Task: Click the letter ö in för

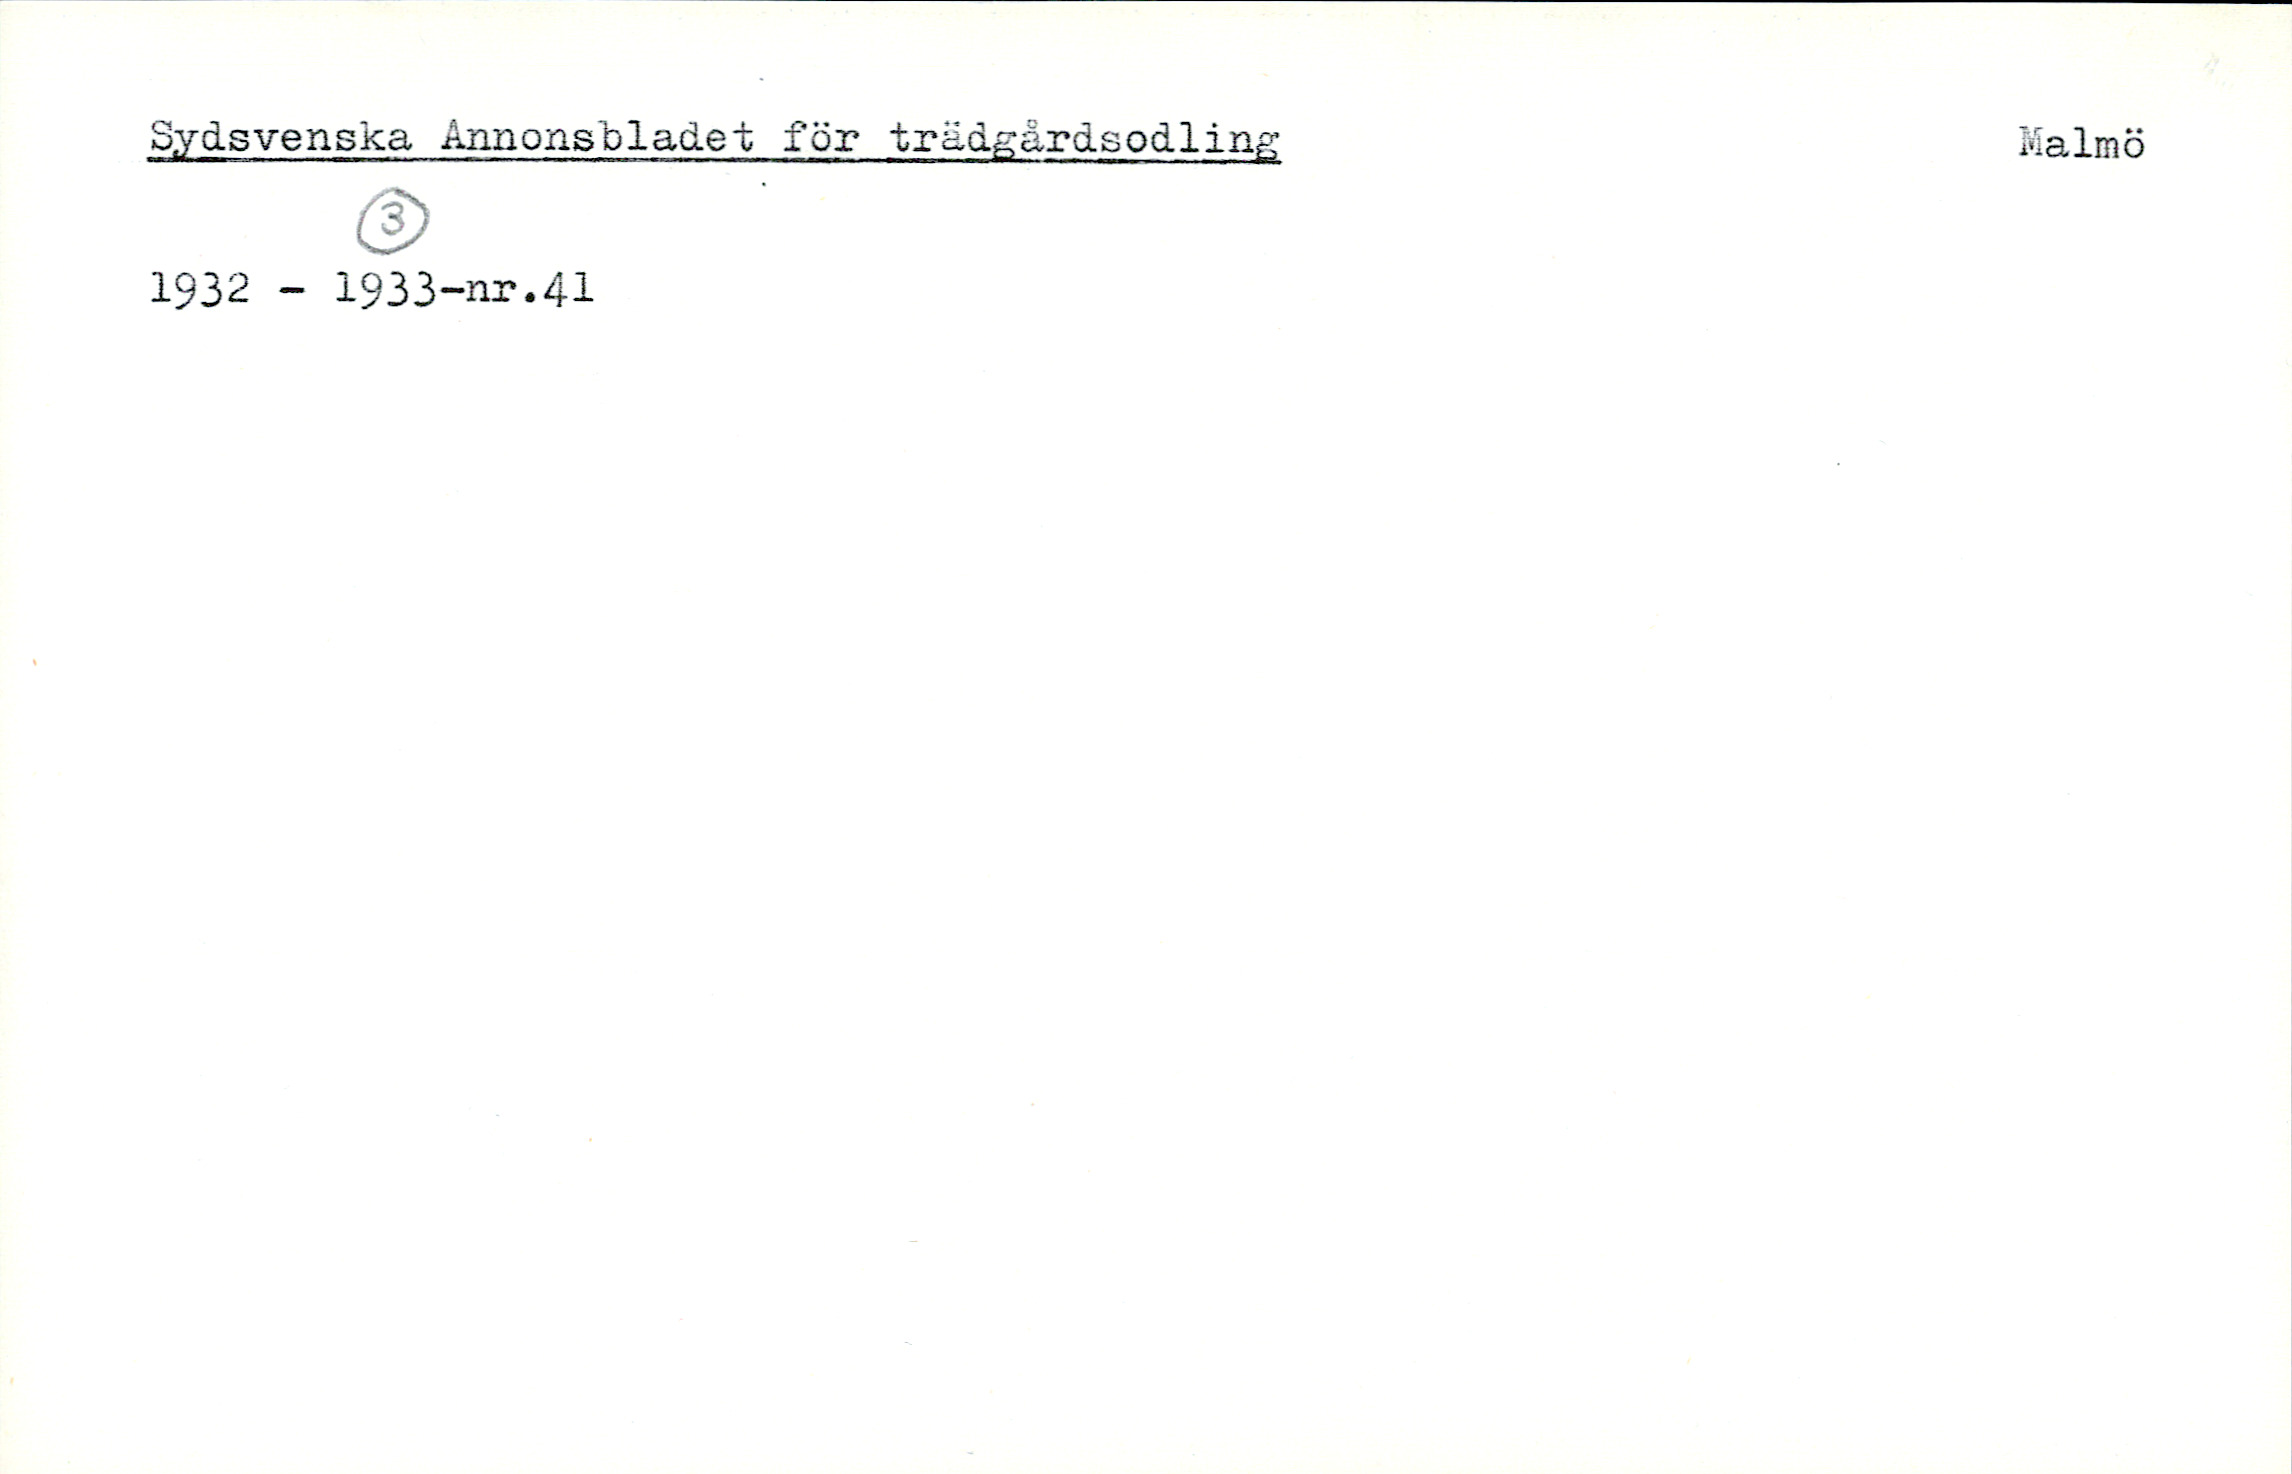Action: (x=822, y=137)
